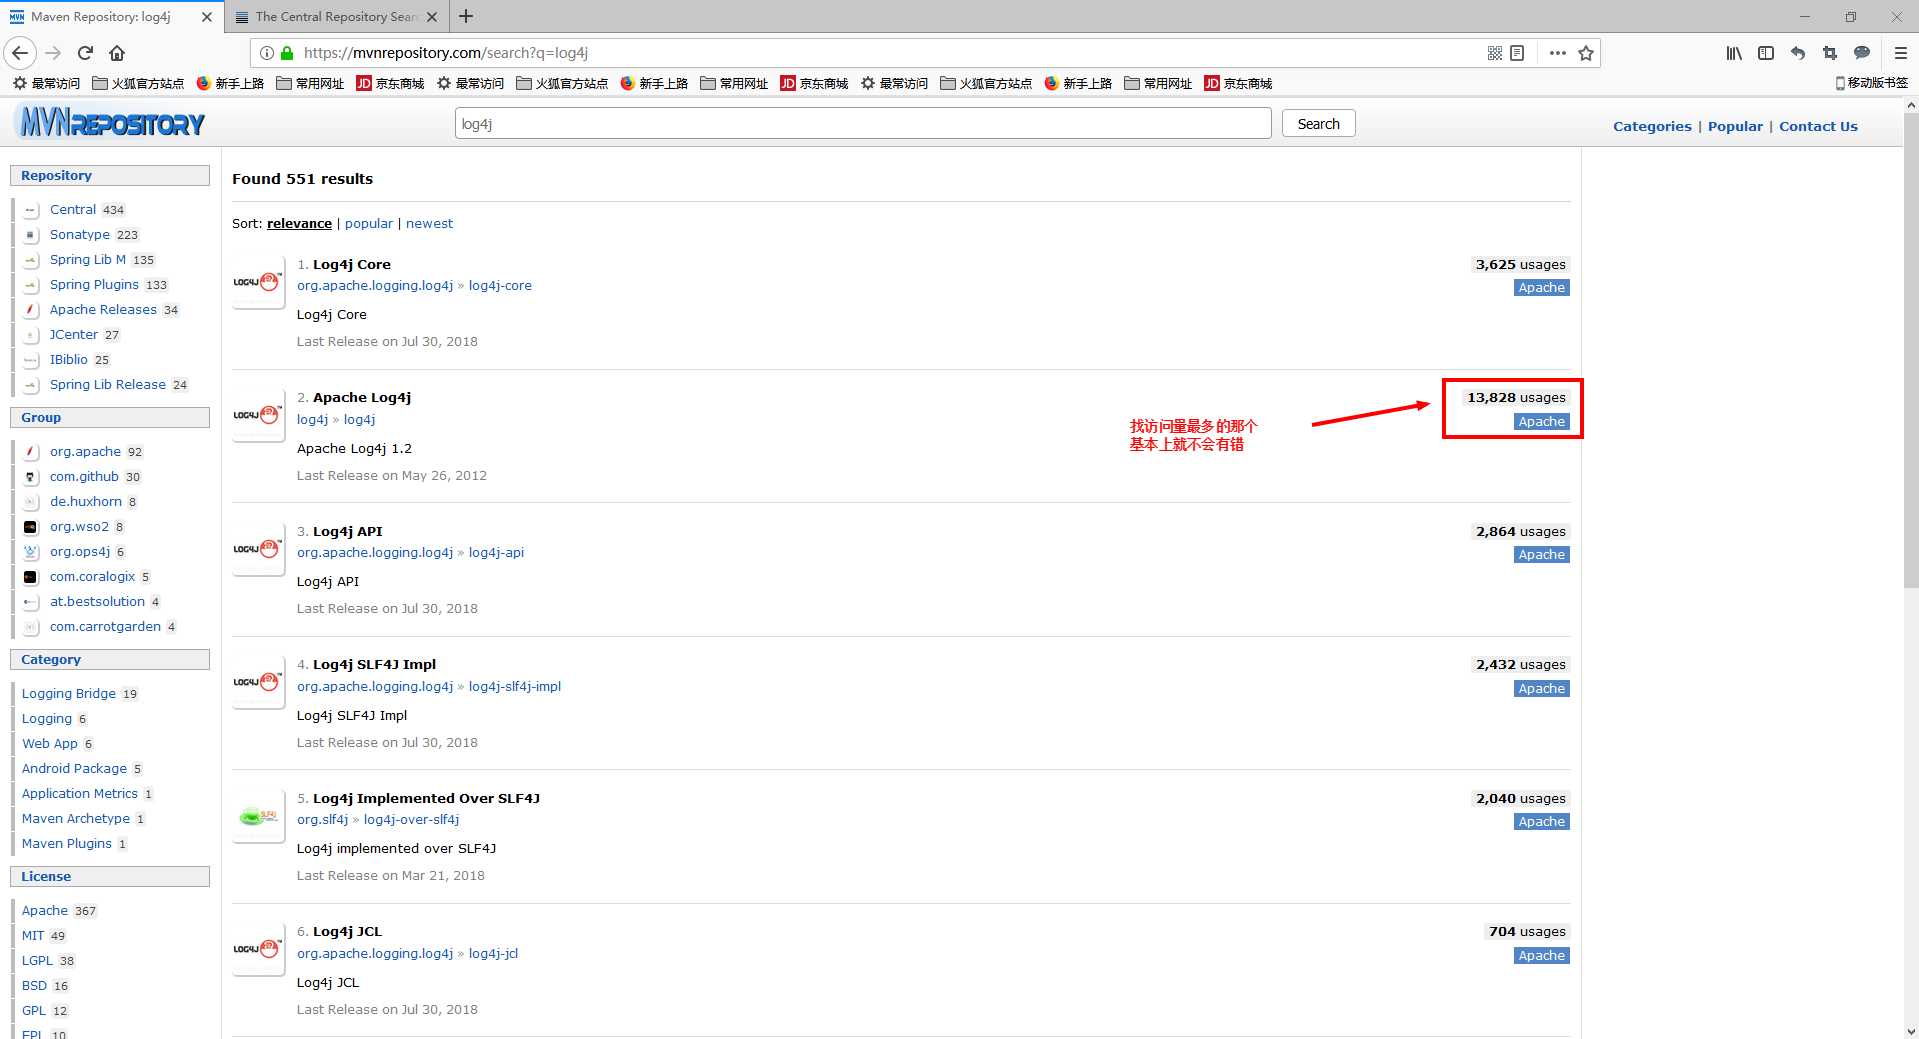
Task: Show sidebars icon in toolbar
Action: click(x=1766, y=53)
